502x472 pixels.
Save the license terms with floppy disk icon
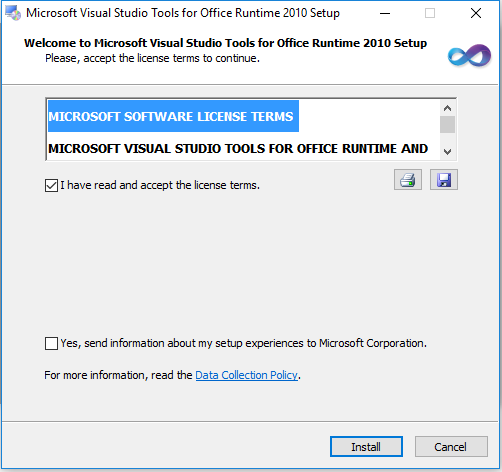tap(444, 180)
